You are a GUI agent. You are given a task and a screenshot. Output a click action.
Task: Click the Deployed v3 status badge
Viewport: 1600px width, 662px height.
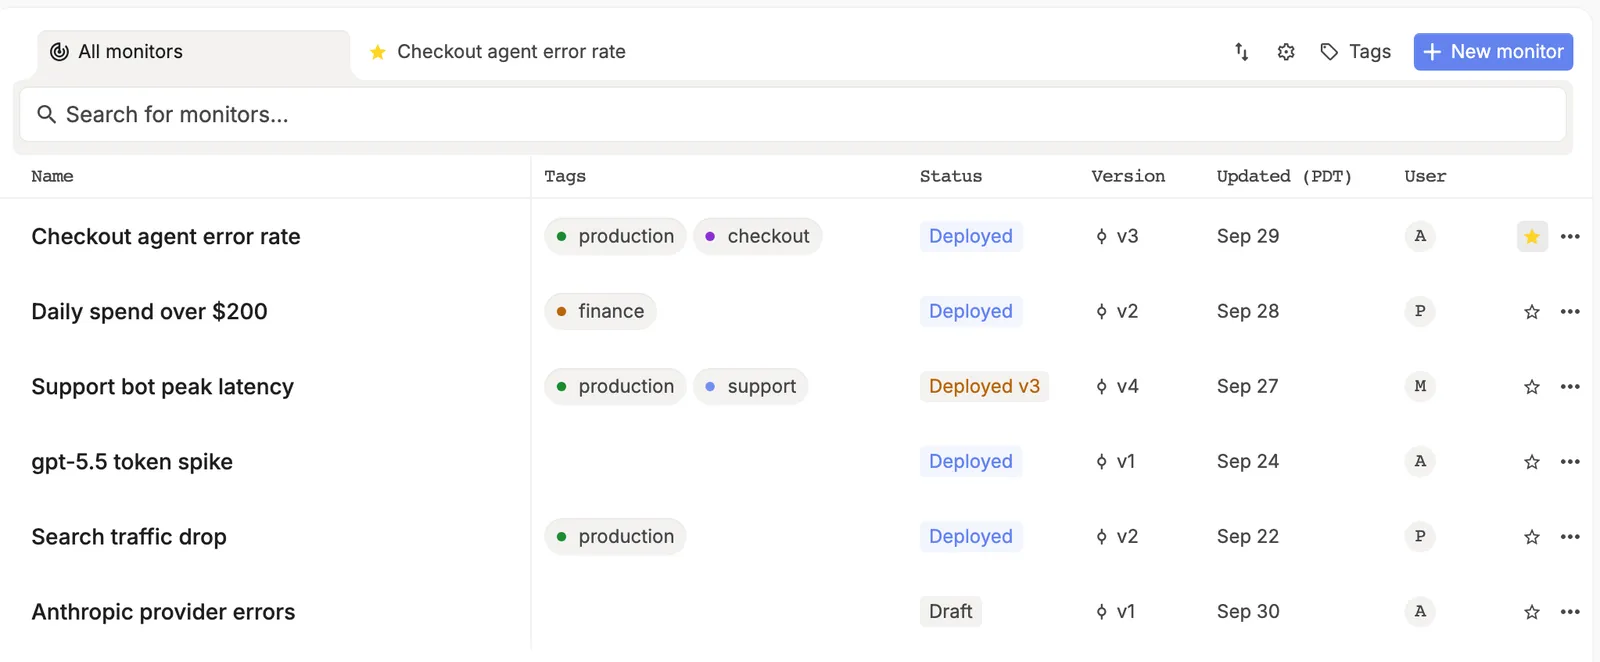click(984, 387)
